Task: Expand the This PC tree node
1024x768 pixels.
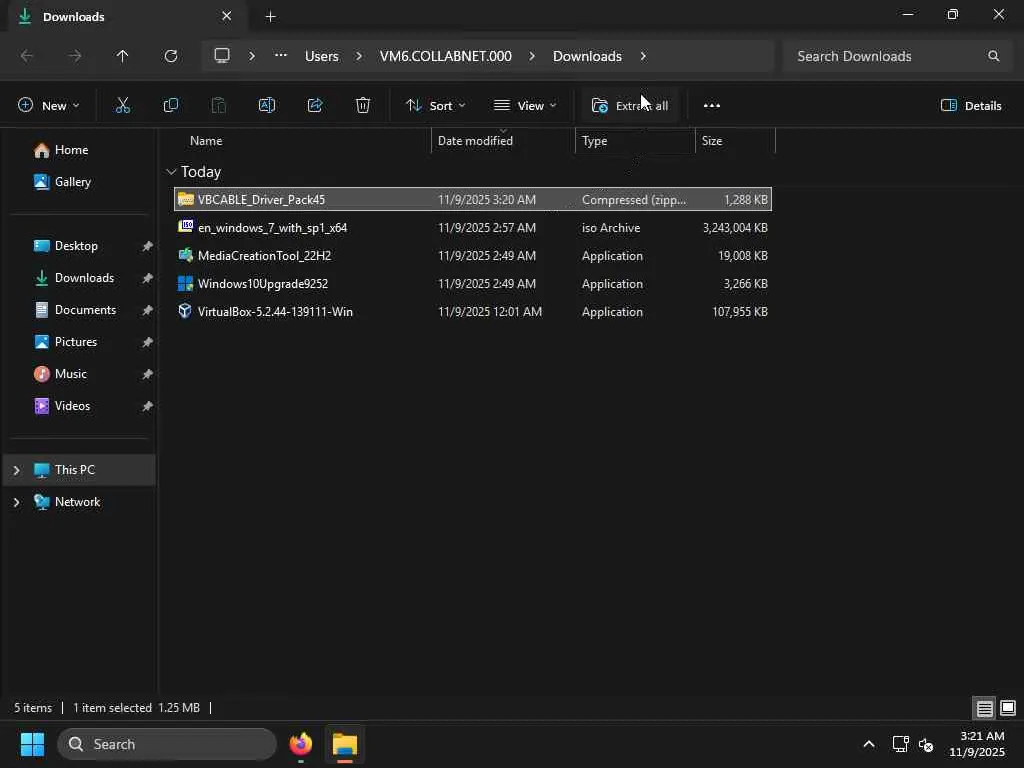Action: point(16,470)
